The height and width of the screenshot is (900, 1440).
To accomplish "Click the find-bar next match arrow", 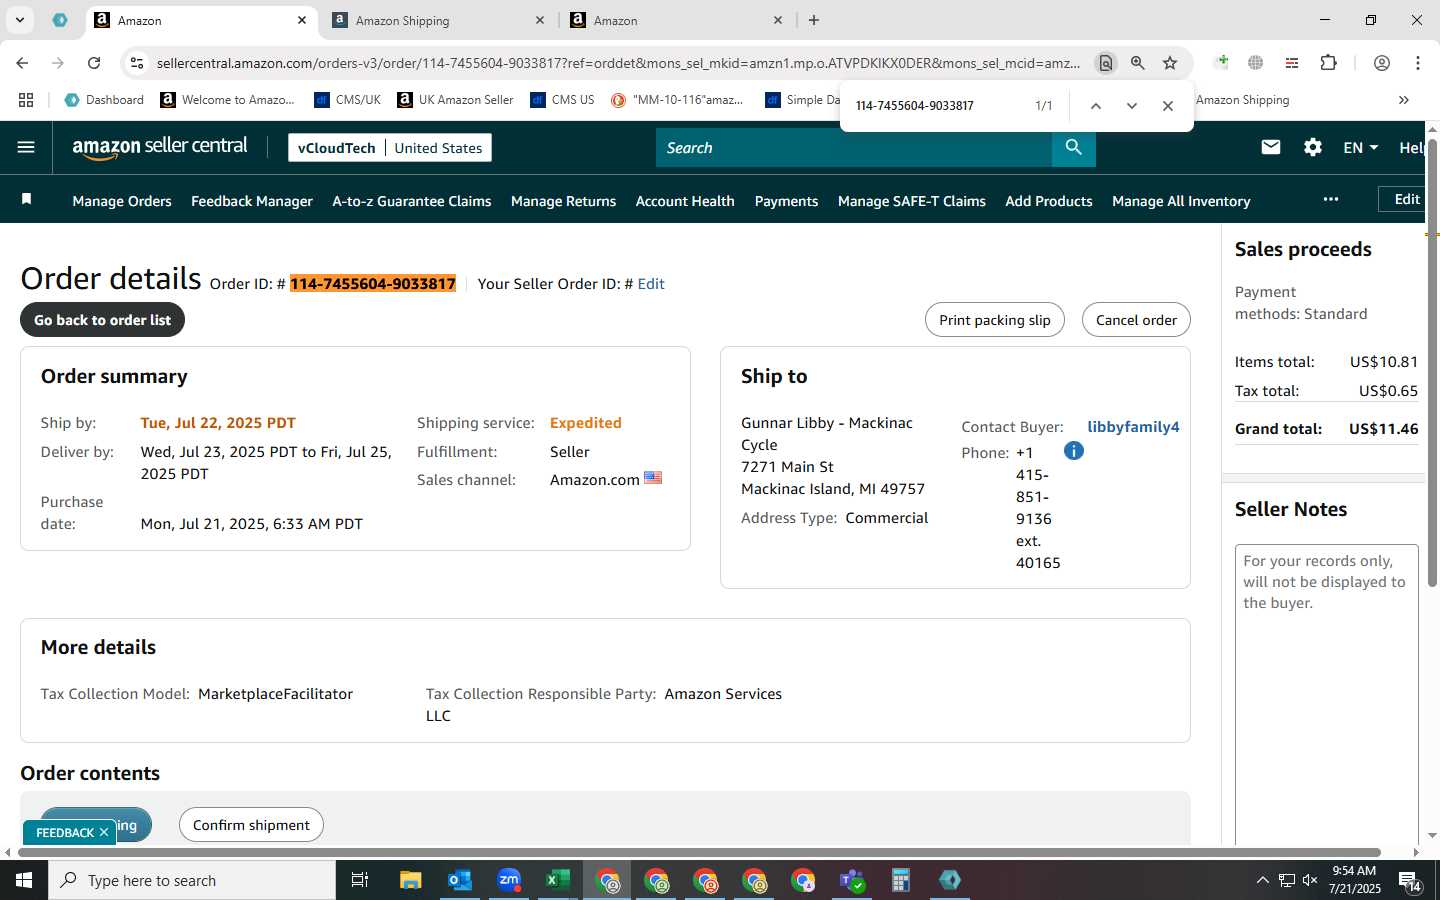I will point(1131,105).
